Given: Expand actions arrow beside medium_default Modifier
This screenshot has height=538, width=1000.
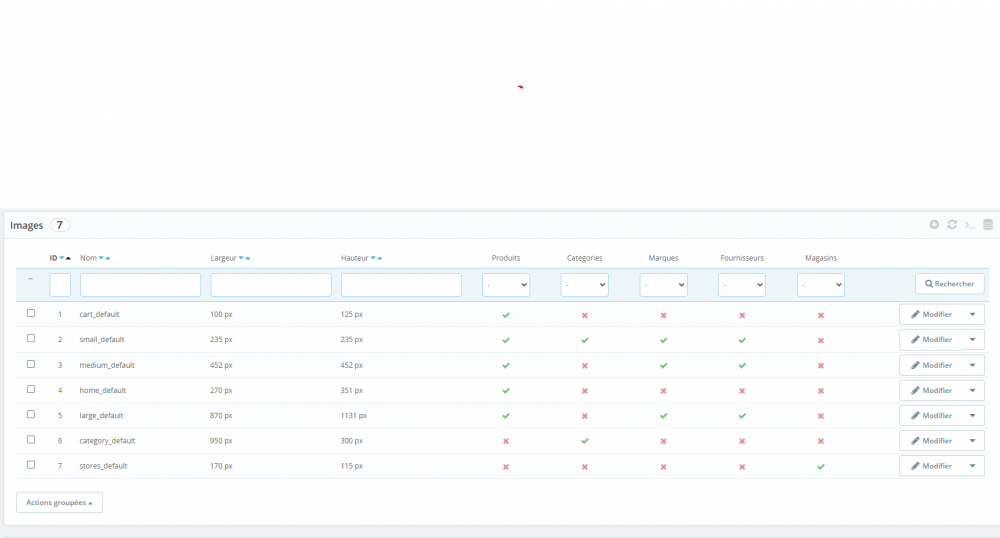Looking at the screenshot, I should tap(973, 365).
